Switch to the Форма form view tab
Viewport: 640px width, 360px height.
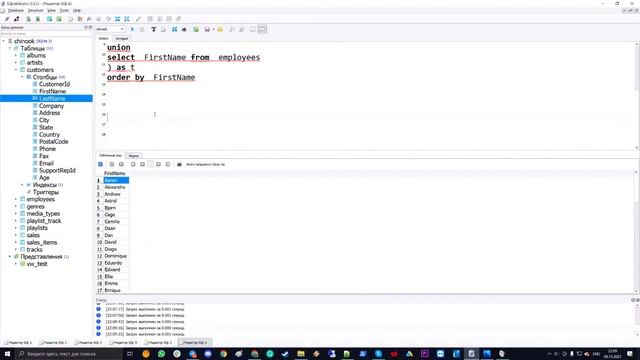[133, 156]
